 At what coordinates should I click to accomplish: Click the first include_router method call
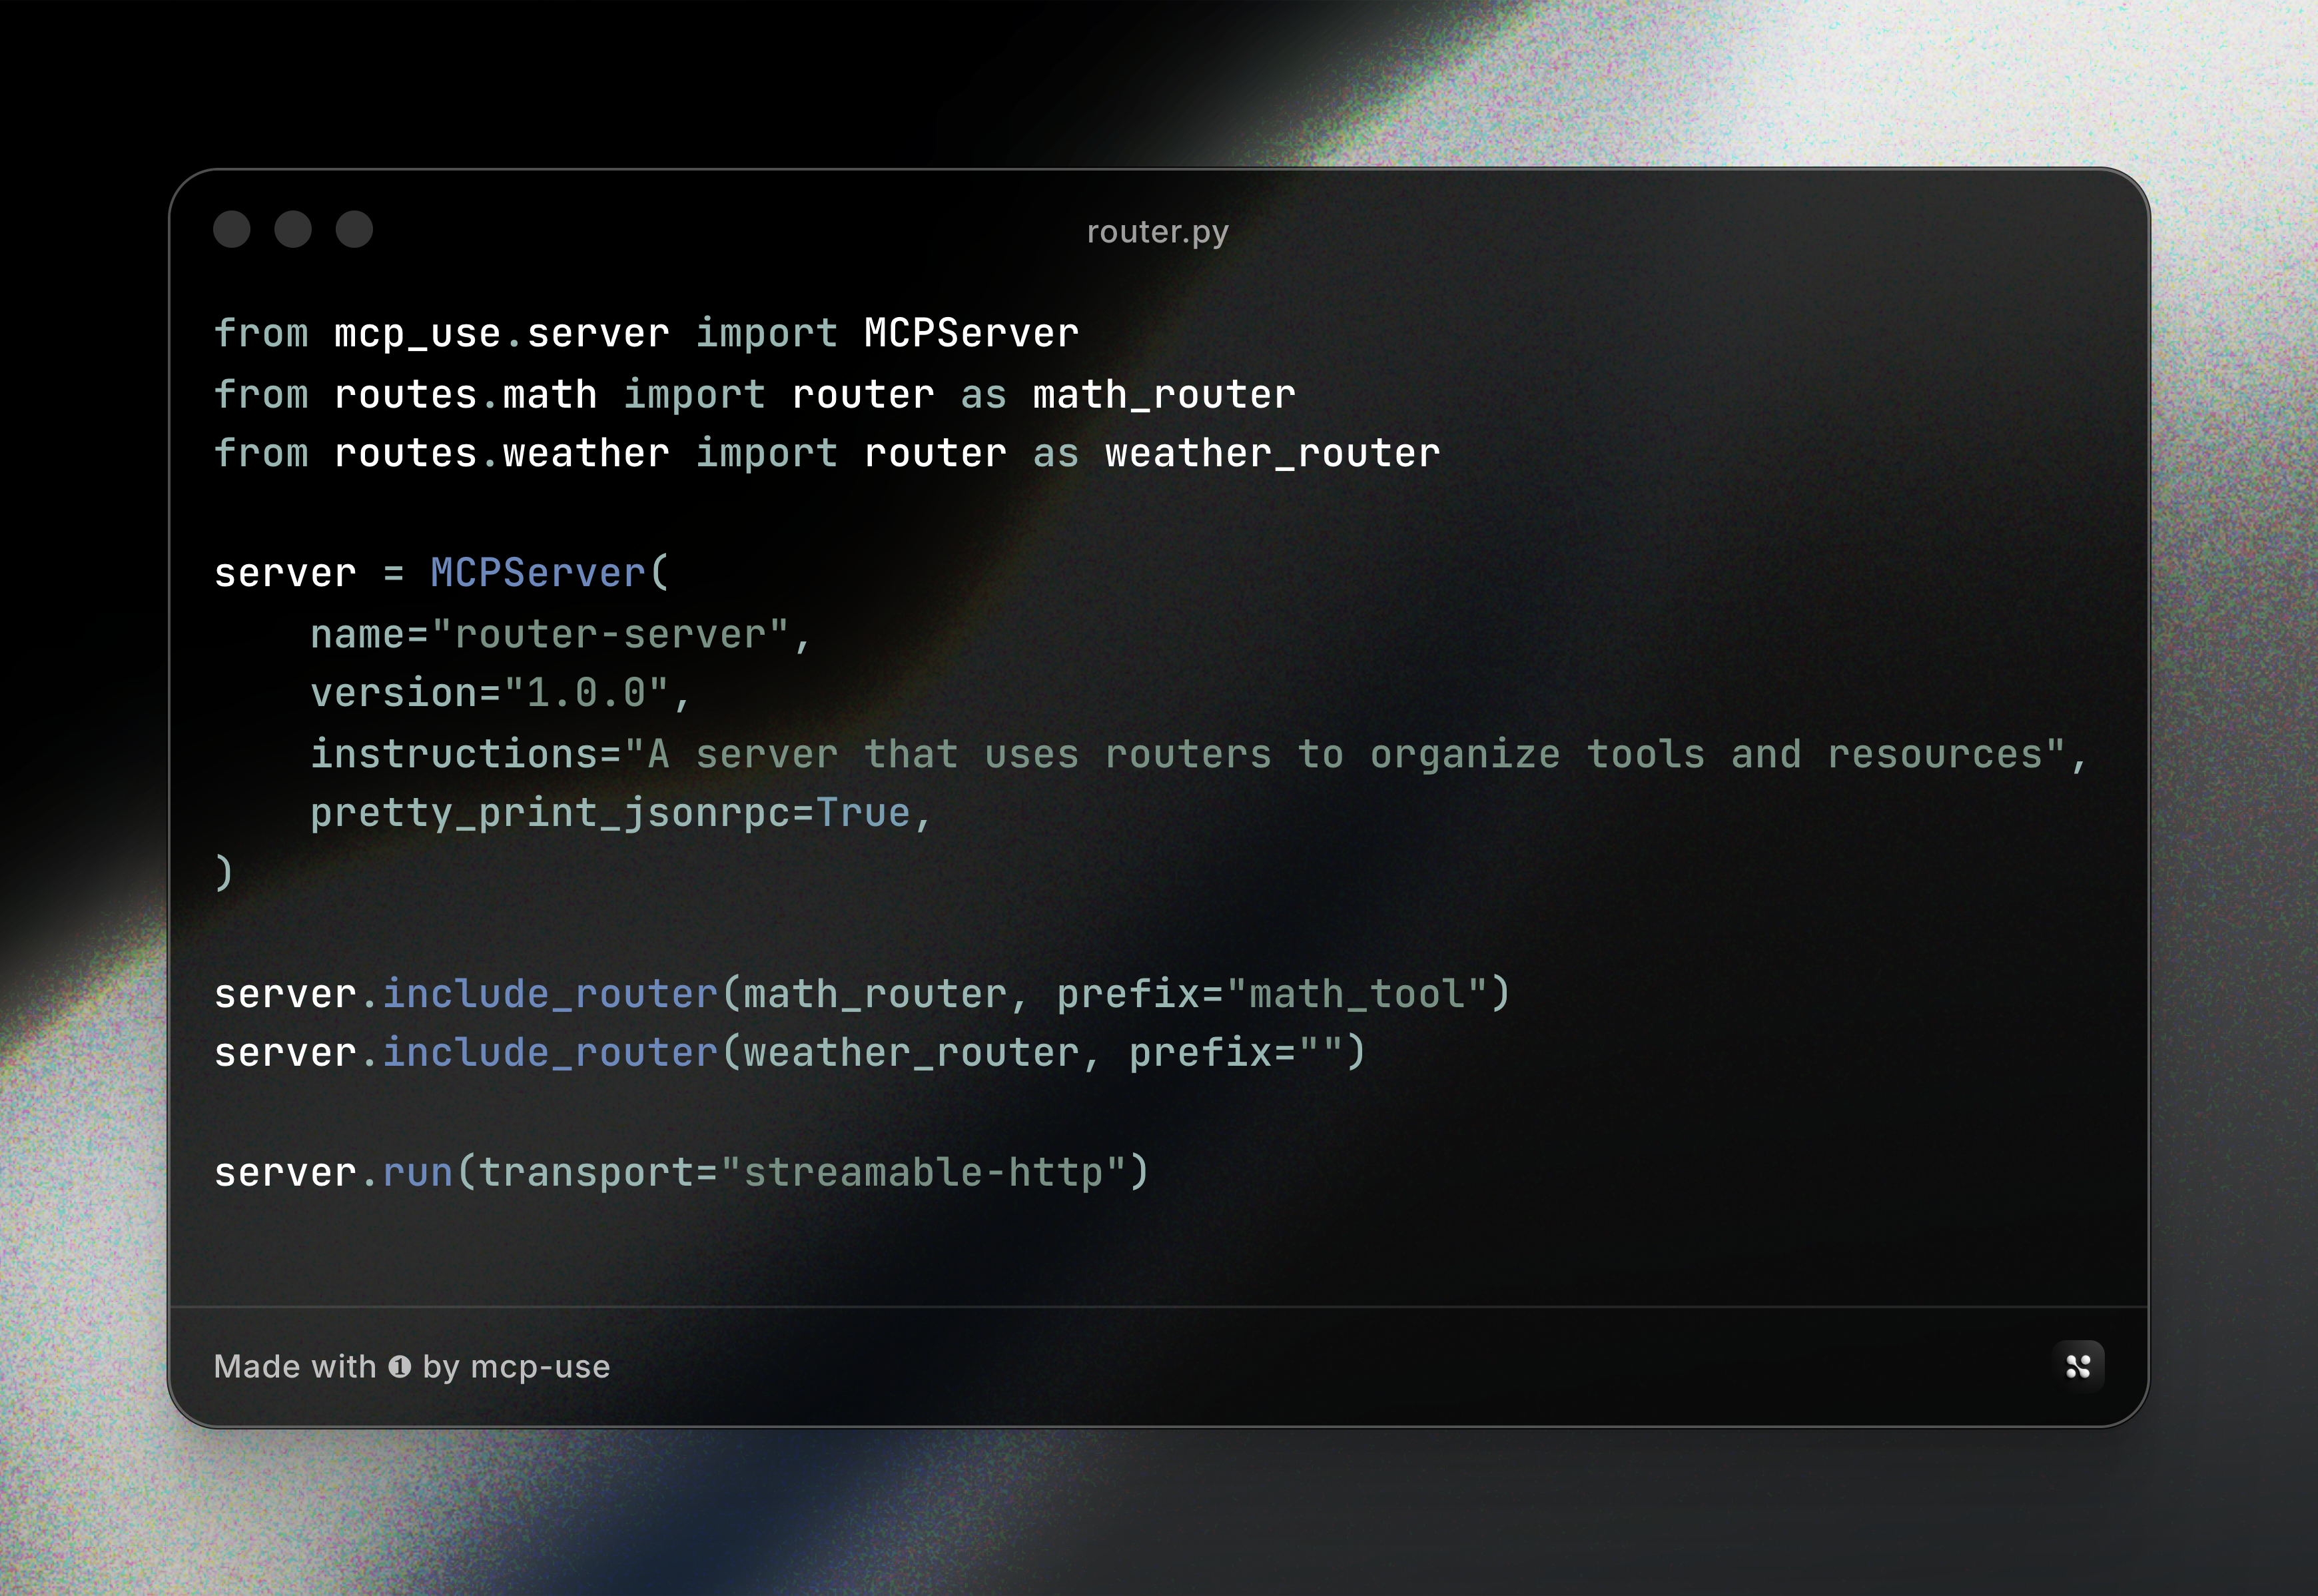tap(550, 994)
